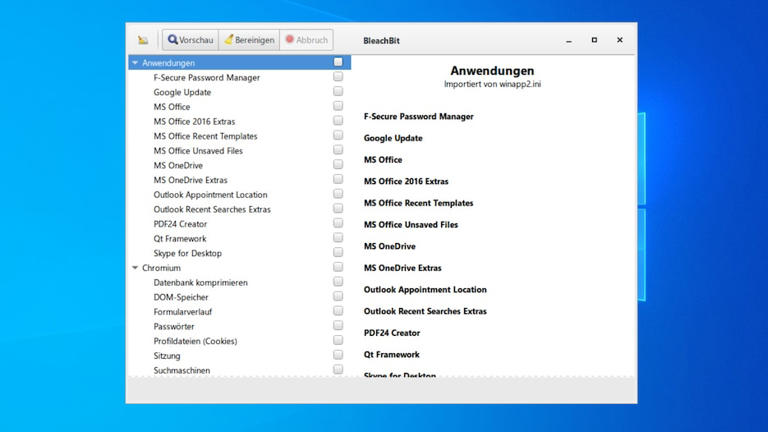Tick MS Office 2016 Extras checkbox
The width and height of the screenshot is (768, 432).
(338, 121)
